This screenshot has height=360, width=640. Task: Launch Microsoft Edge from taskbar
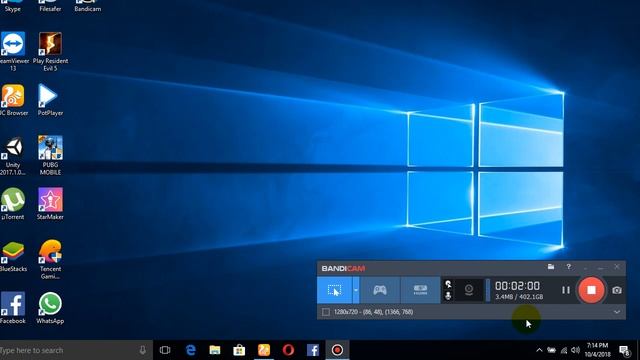[190, 350]
